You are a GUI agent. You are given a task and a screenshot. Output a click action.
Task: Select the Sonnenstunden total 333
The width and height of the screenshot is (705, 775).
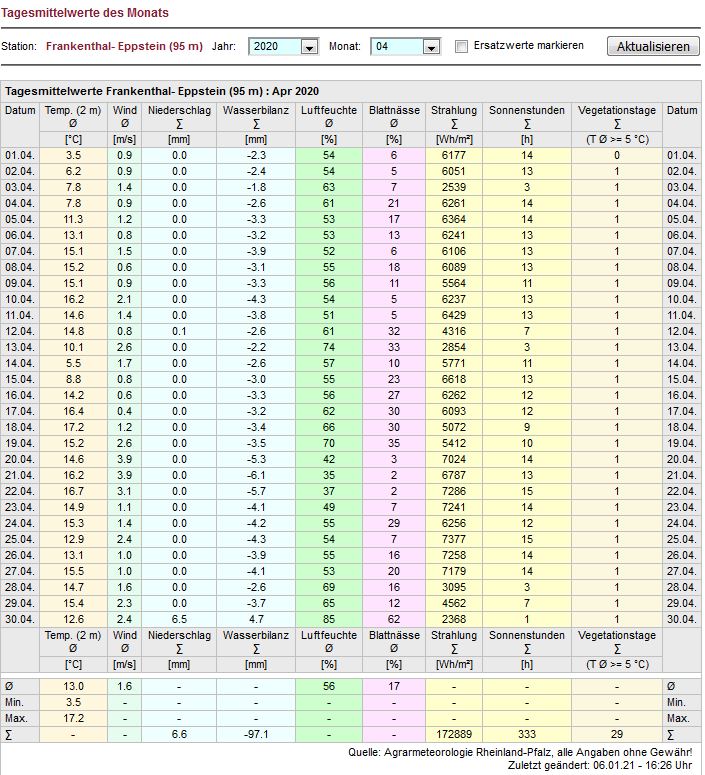point(527,735)
